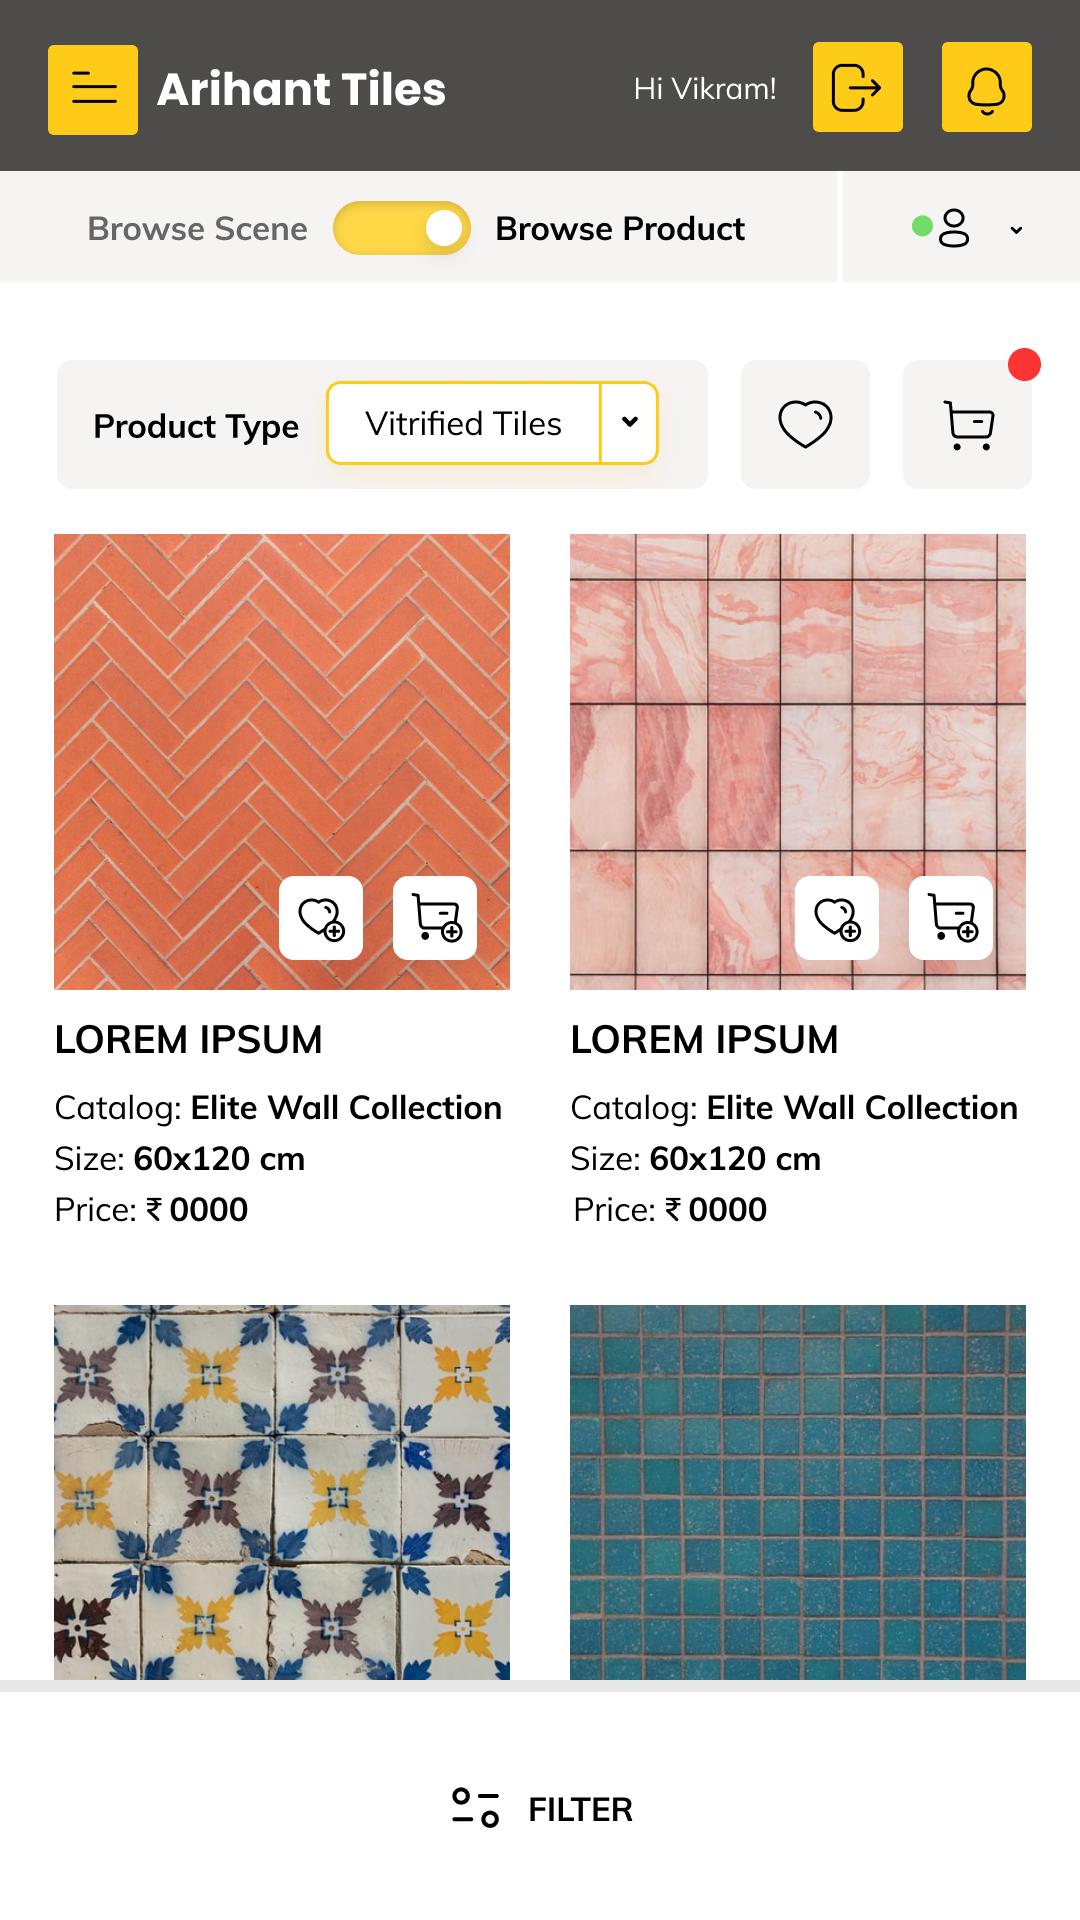Add pink marble tile to wishlist
Viewport: 1080px width, 1920px height.
[x=837, y=918]
